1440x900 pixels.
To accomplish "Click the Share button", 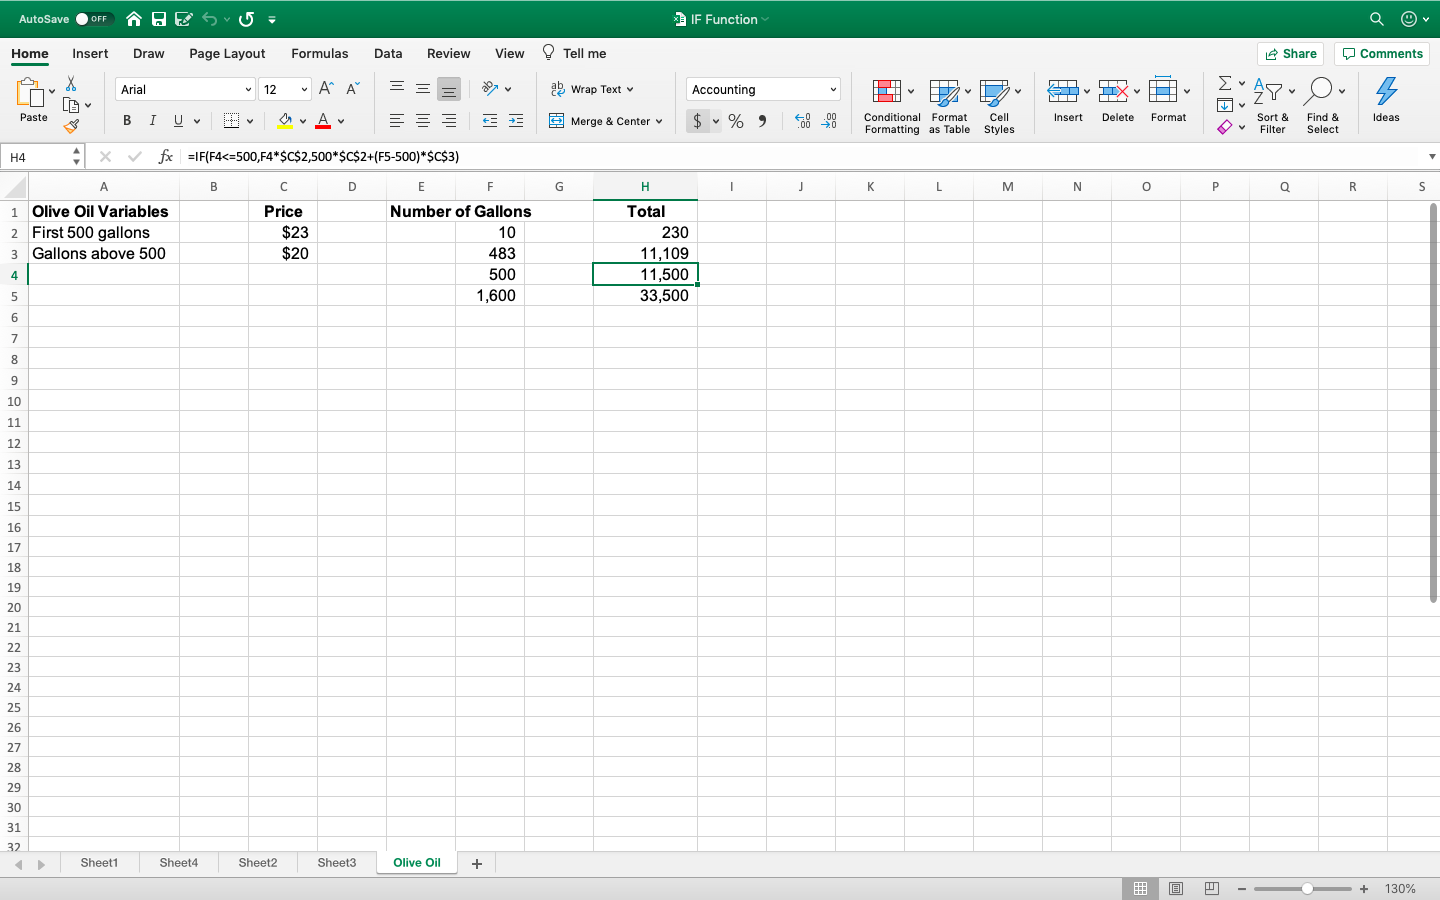I will tap(1290, 53).
